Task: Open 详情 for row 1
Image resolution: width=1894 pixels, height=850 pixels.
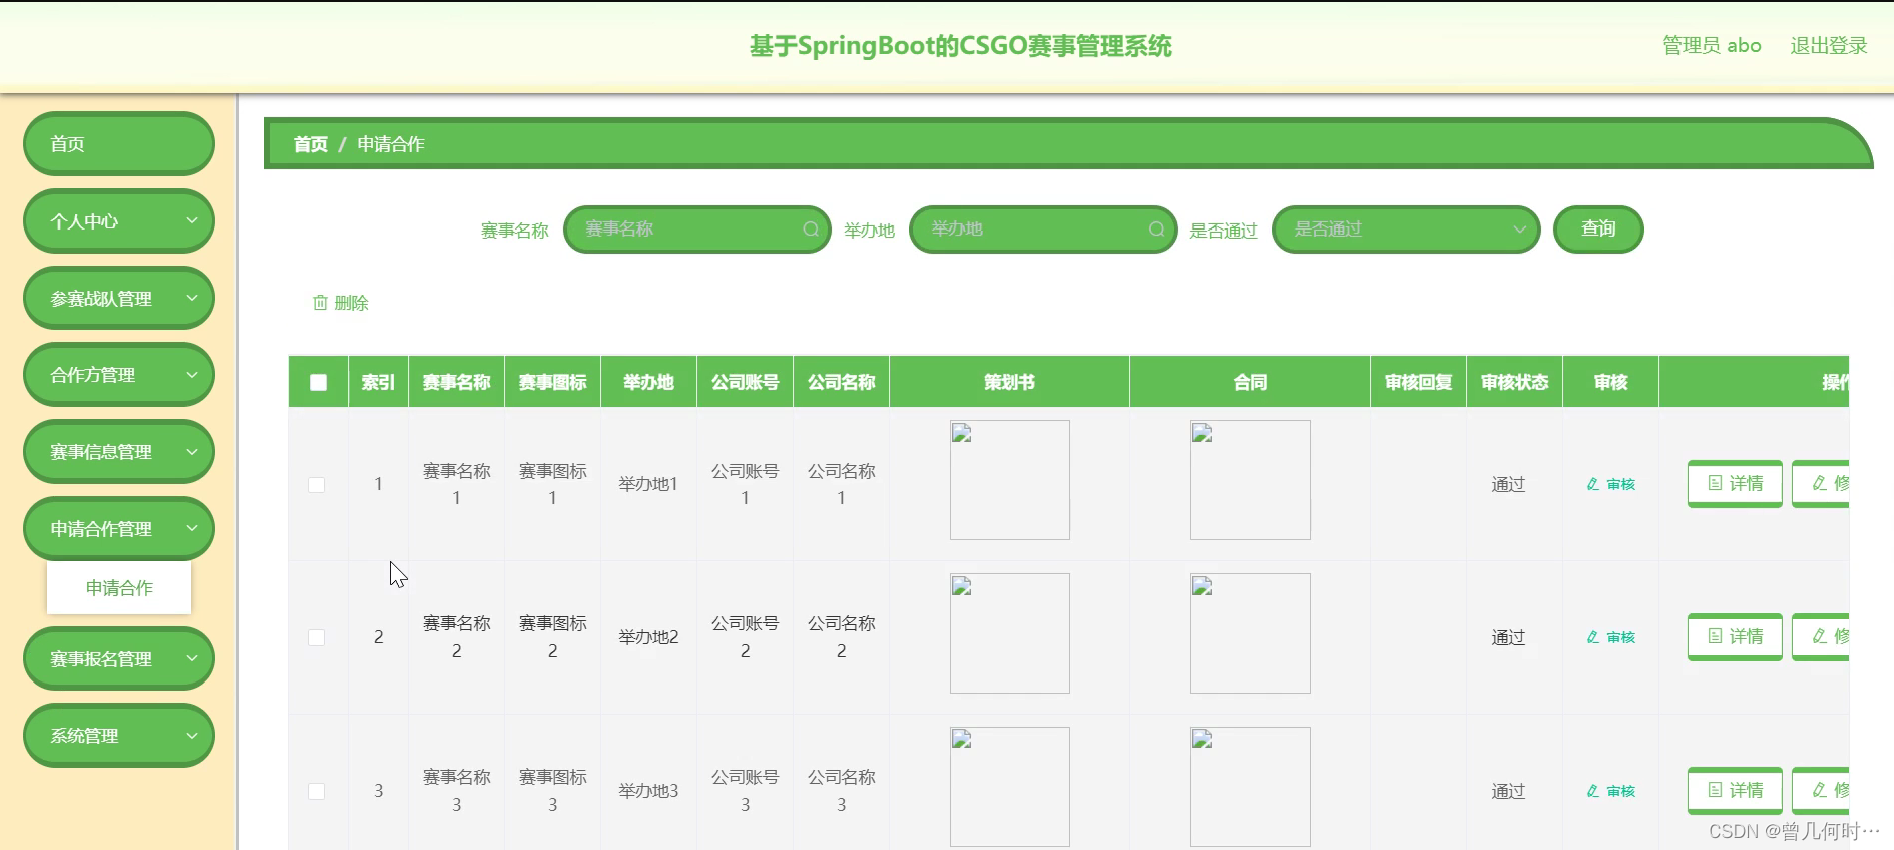Action: pos(1735,484)
